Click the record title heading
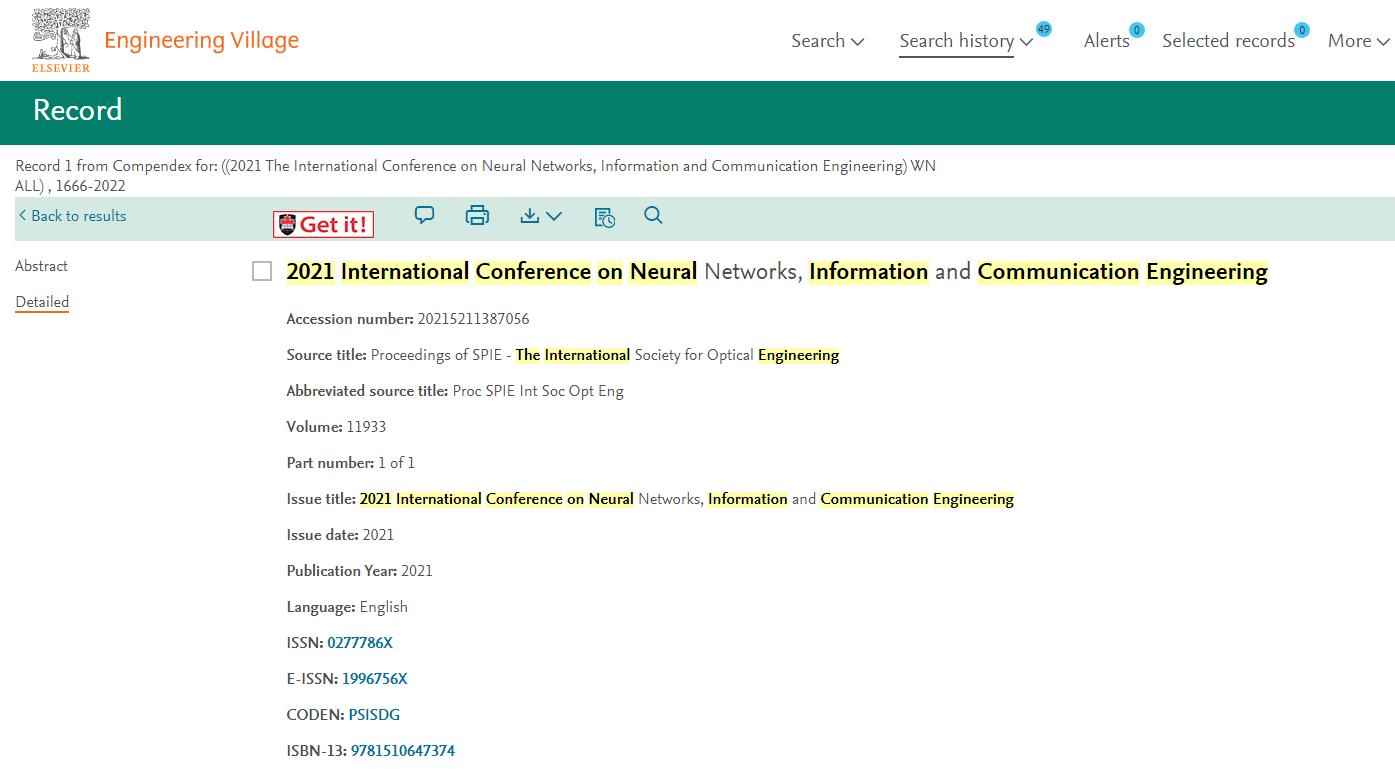 click(x=777, y=272)
